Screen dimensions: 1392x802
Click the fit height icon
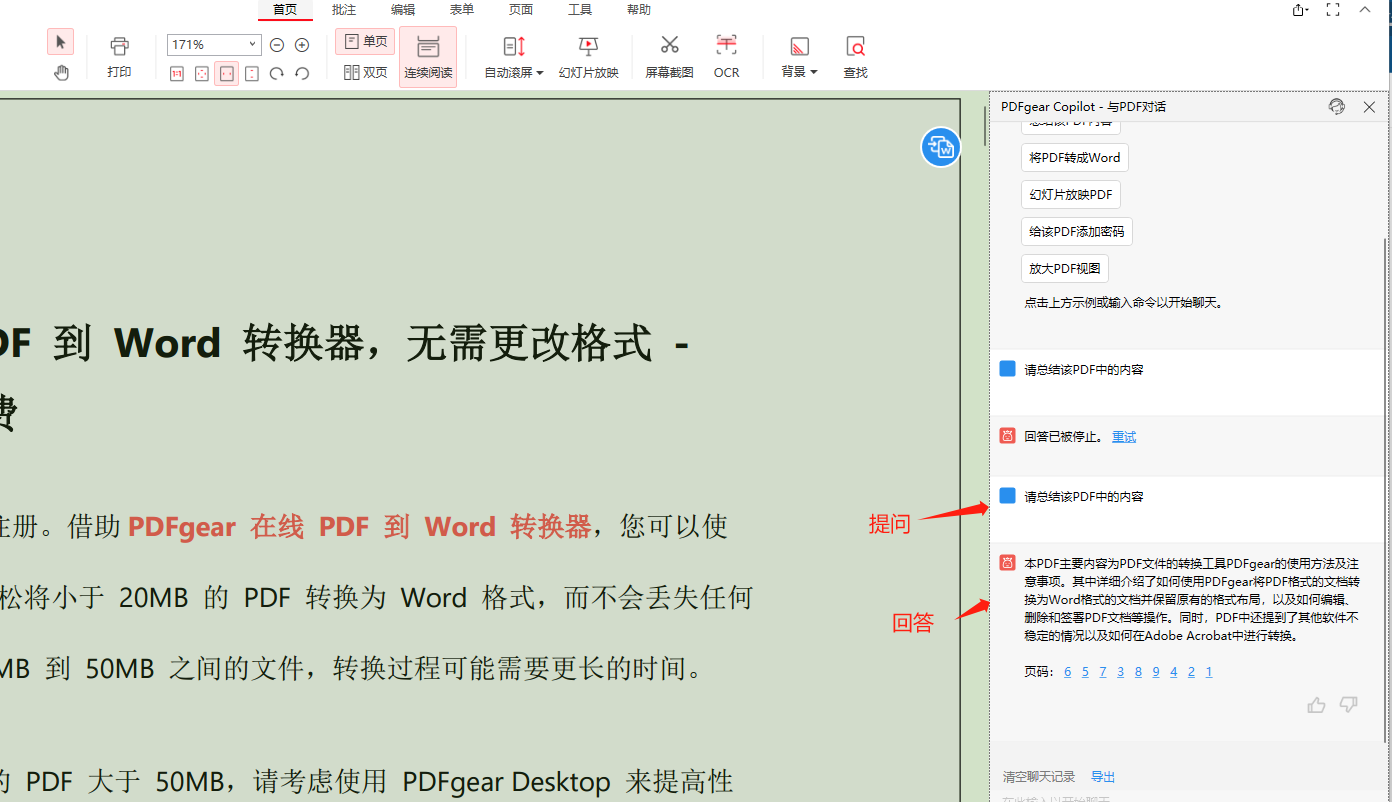click(252, 73)
